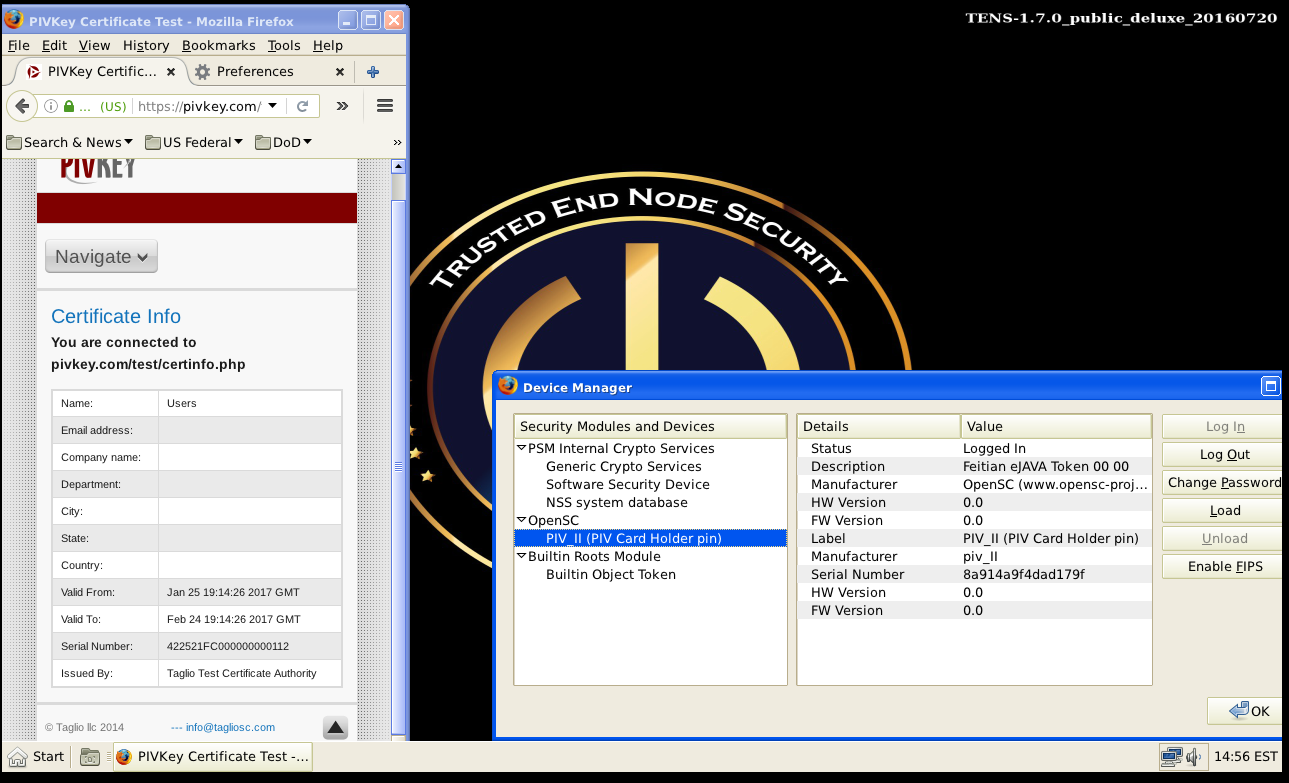1289x783 pixels.
Task: Open a new tab with plus icon
Action: (x=373, y=72)
